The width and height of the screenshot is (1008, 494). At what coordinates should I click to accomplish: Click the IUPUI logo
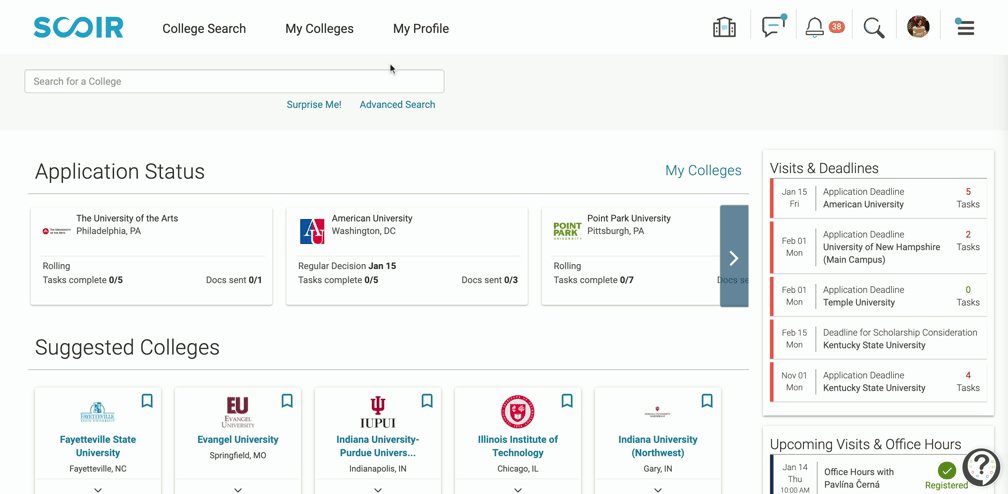coord(377,412)
